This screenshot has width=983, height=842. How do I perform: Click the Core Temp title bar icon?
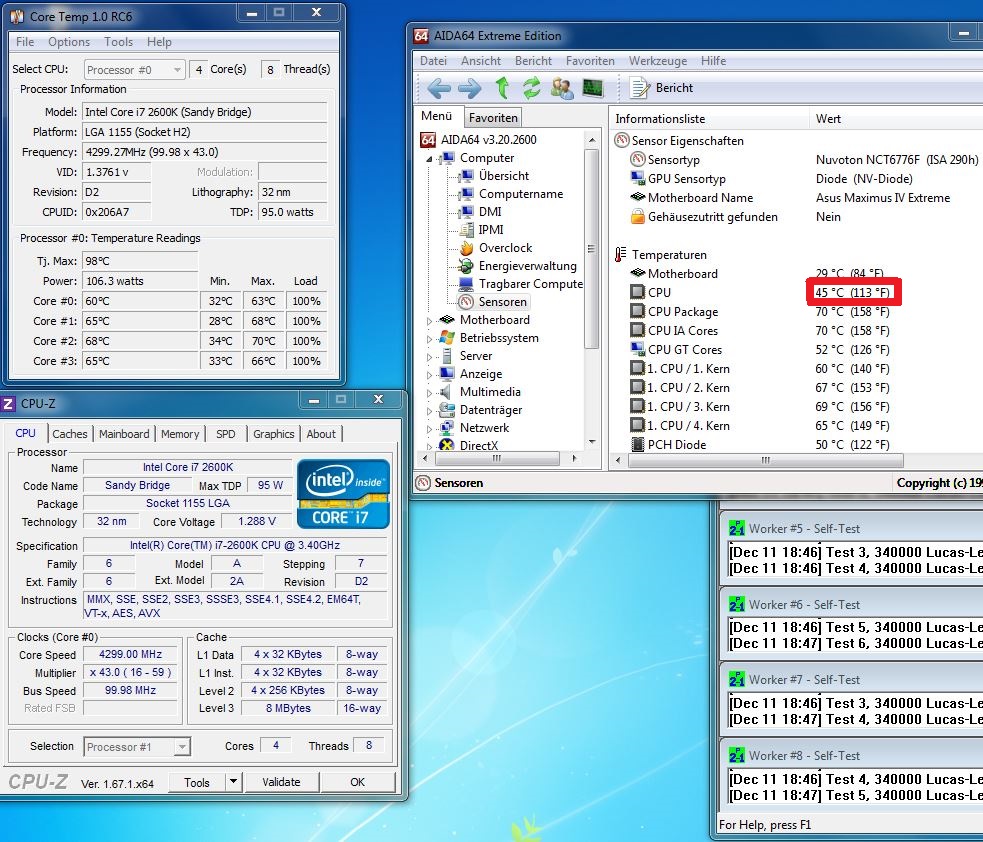pyautogui.click(x=17, y=16)
